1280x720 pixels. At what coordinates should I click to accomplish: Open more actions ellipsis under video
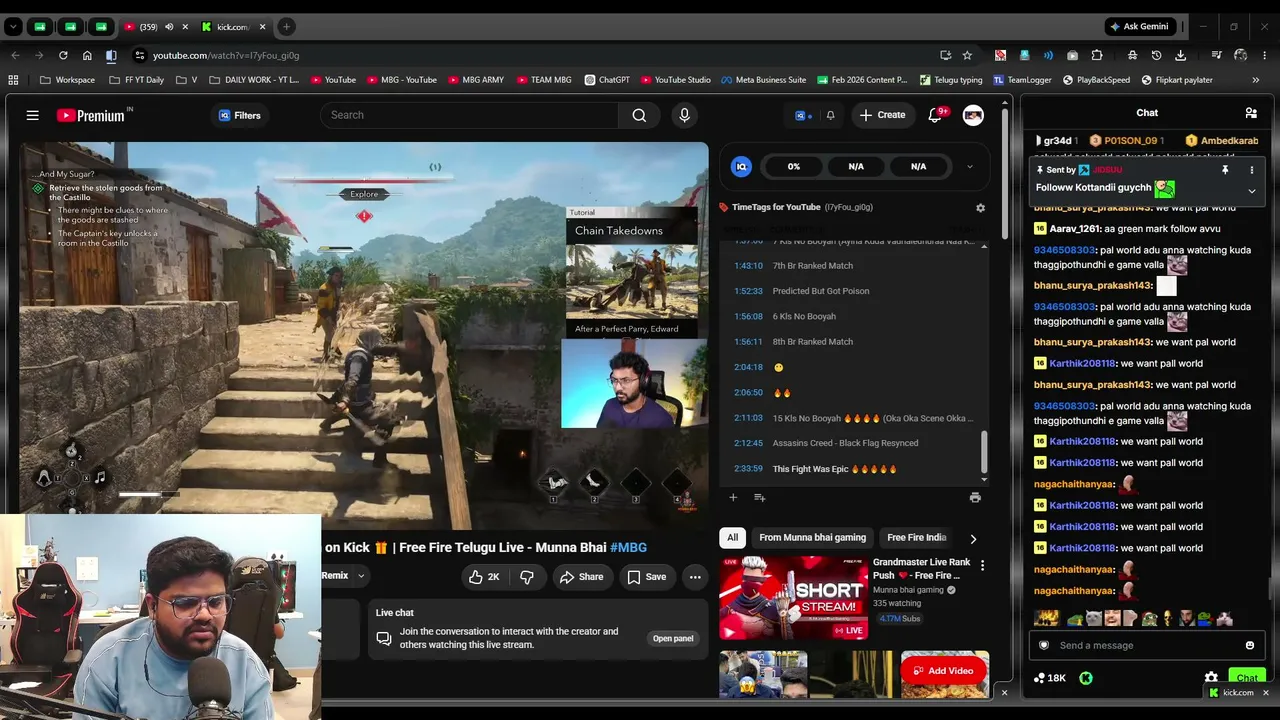[x=695, y=577]
